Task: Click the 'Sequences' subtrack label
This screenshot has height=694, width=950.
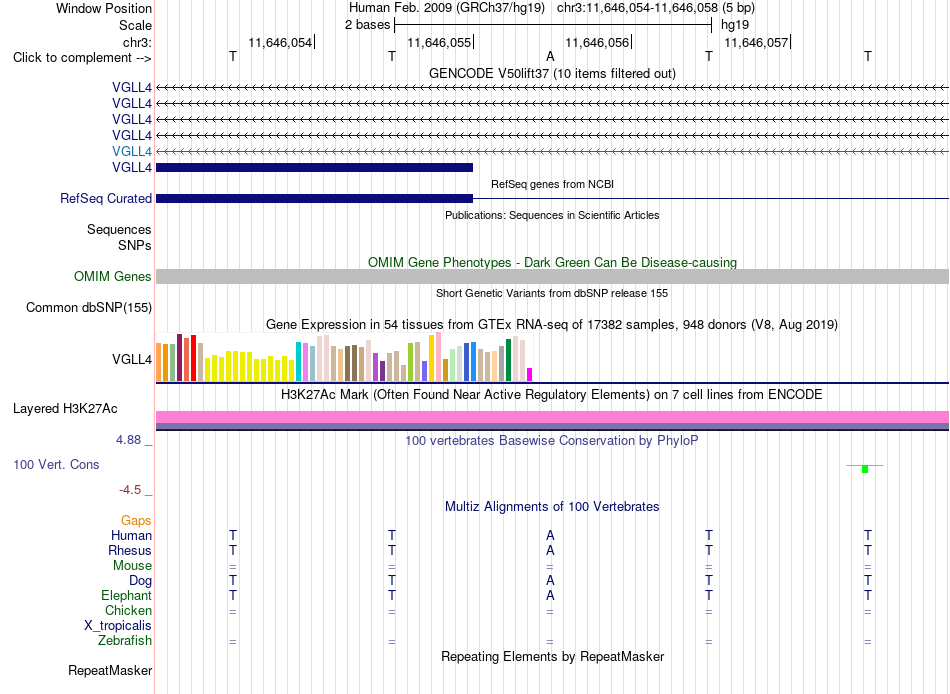Action: click(x=119, y=230)
